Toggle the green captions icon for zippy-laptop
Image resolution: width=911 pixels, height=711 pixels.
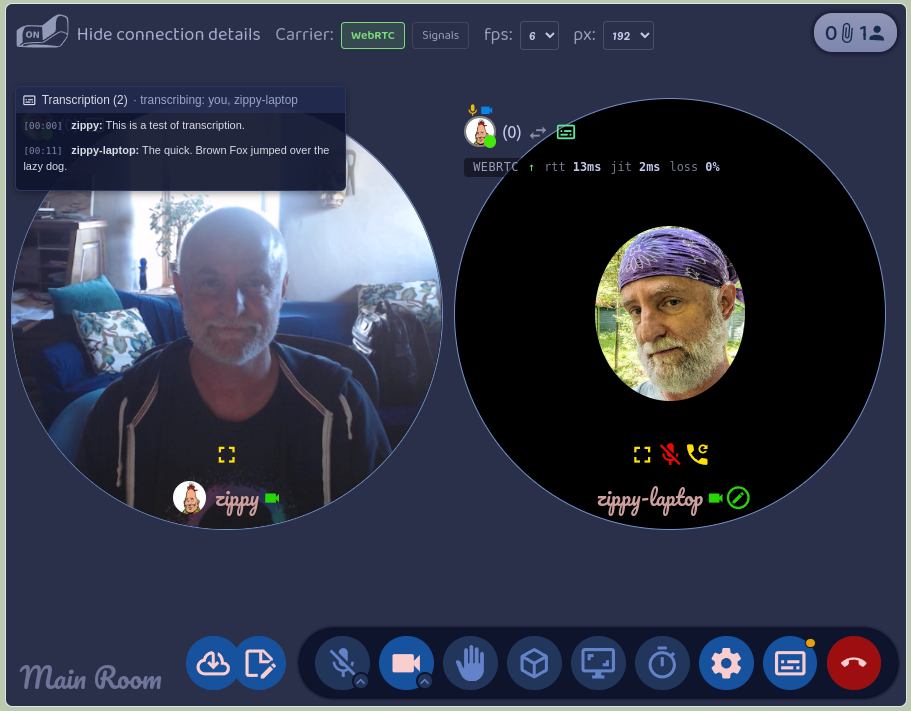click(x=566, y=132)
